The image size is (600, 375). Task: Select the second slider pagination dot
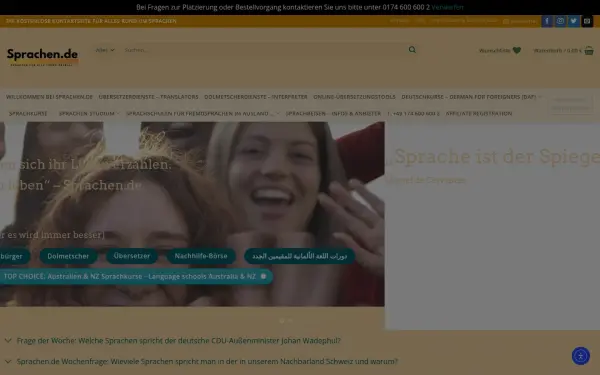pos(290,321)
